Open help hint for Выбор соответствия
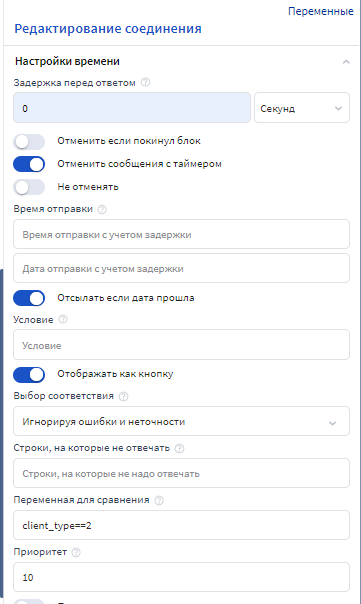361x604 pixels. [x=123, y=396]
